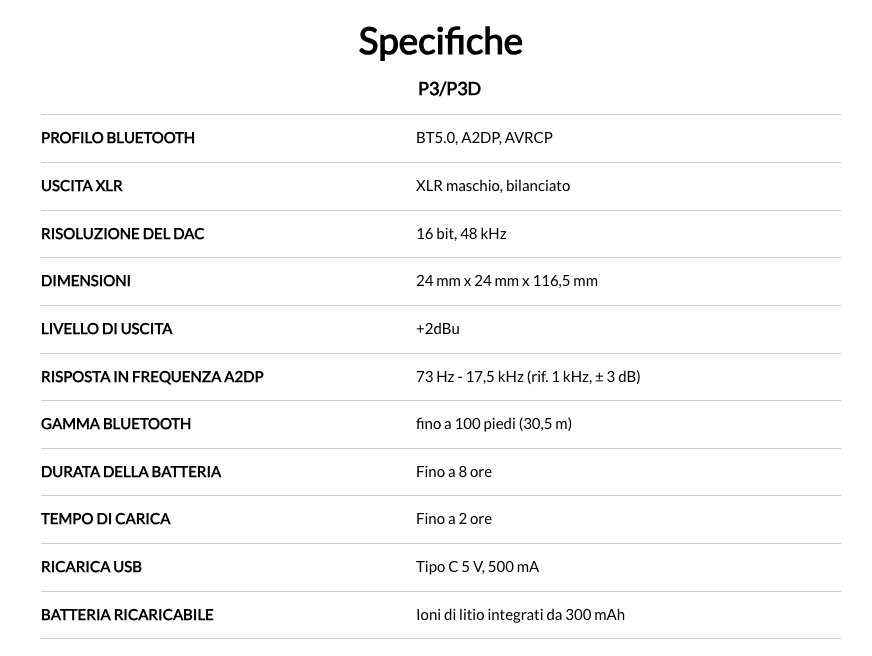Select the PROFILO BLUETOOTH row label
Viewport: 872px width, 656px height.
coord(118,138)
